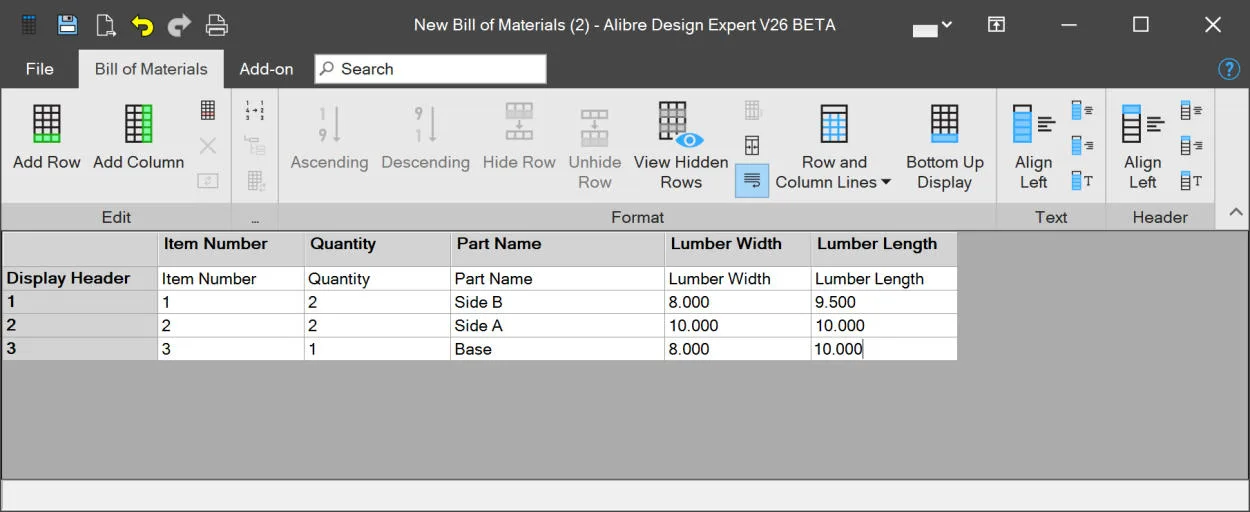This screenshot has width=1250, height=512.
Task: Click the Redo arrow in the title bar
Action: [x=179, y=25]
